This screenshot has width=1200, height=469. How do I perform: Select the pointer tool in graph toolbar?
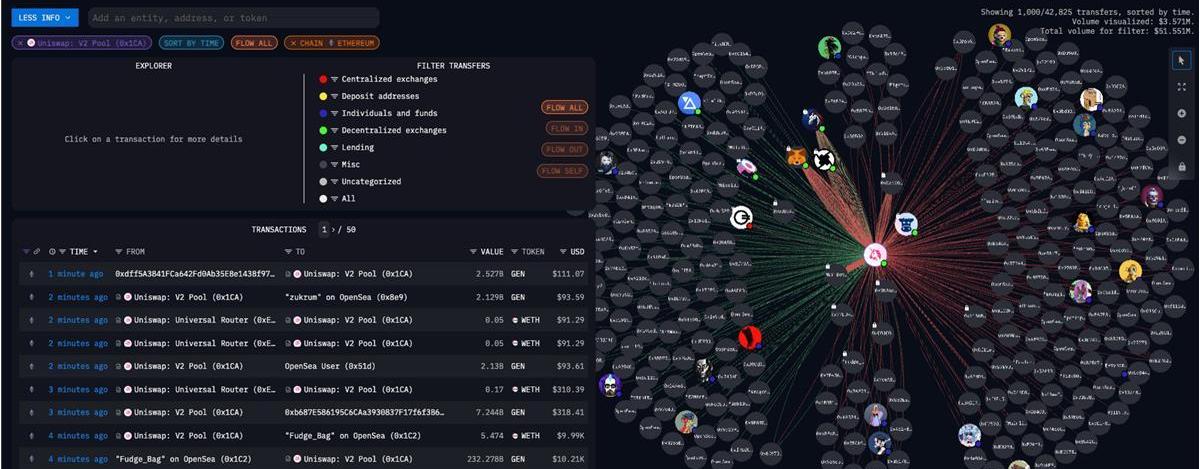coord(1181,61)
